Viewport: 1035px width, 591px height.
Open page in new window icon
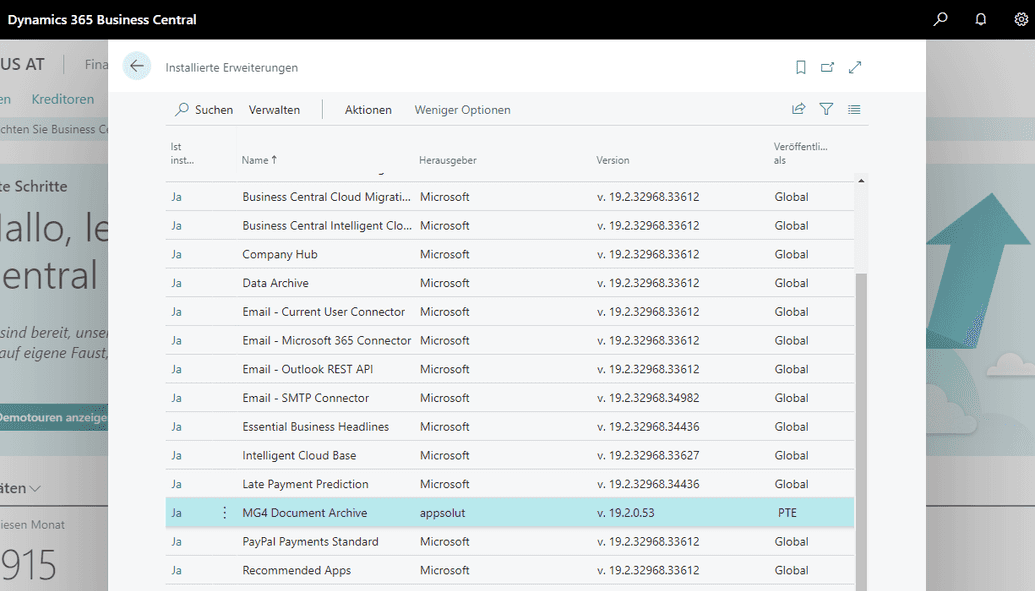pyautogui.click(x=827, y=67)
